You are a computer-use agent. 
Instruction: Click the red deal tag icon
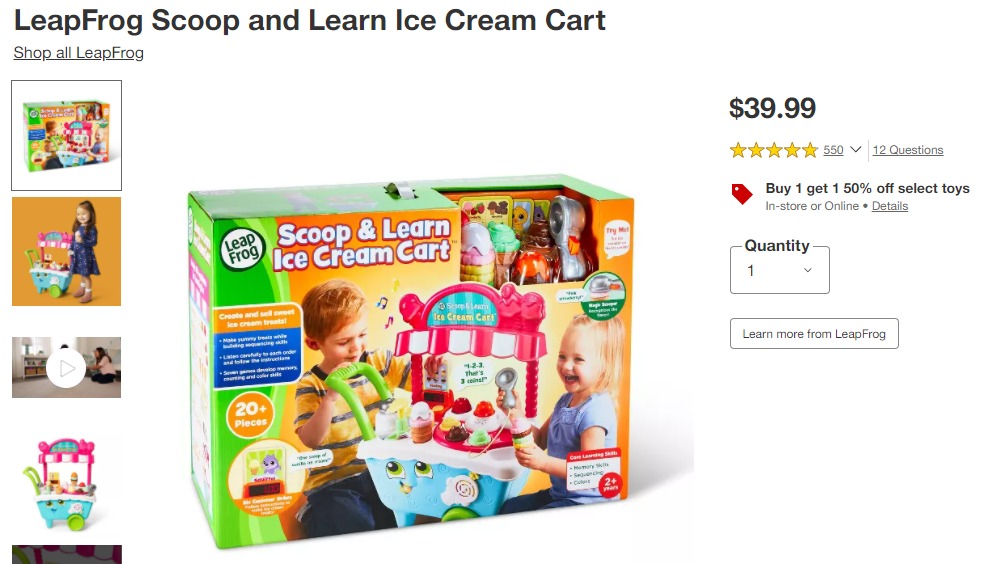(742, 194)
